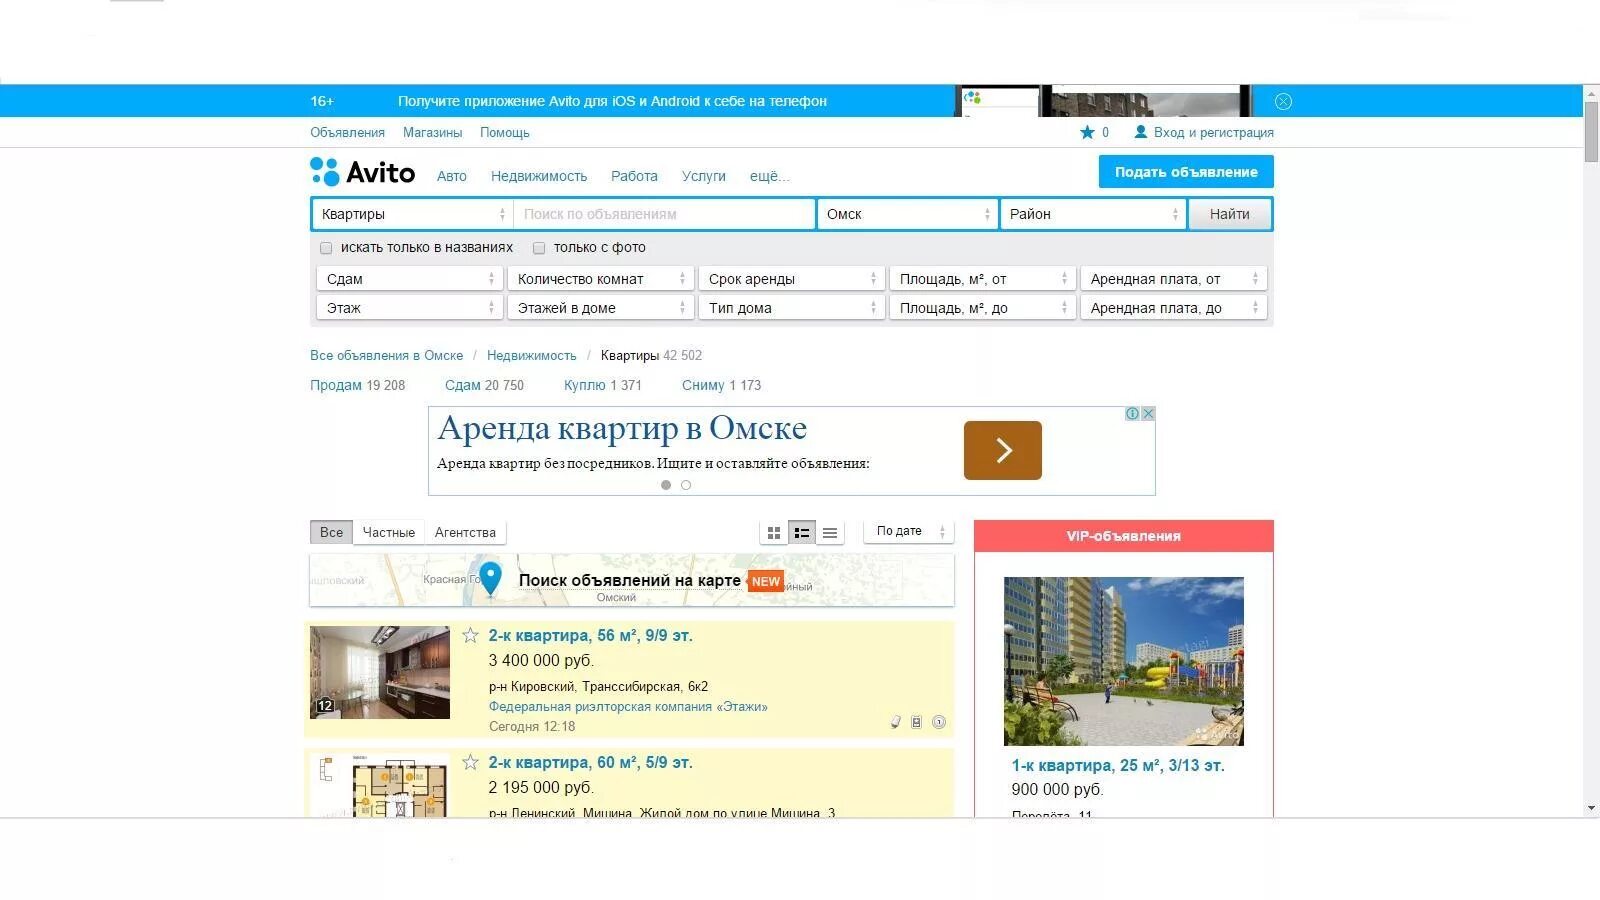1600x900 pixels.
Task: Click the clock icon in first listing
Action: click(x=939, y=722)
